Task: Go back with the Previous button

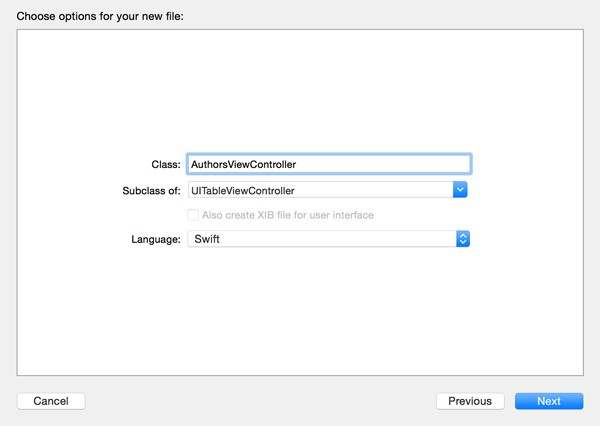Action: [x=470, y=401]
